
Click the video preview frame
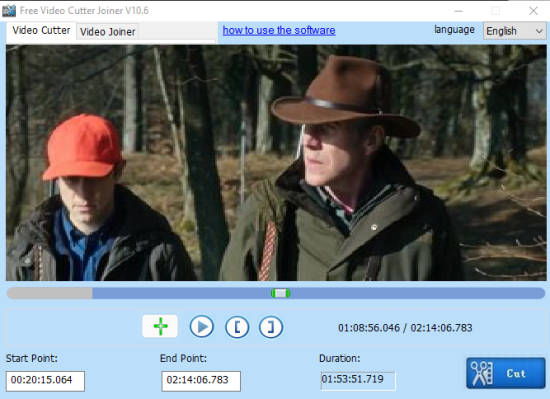(276, 163)
